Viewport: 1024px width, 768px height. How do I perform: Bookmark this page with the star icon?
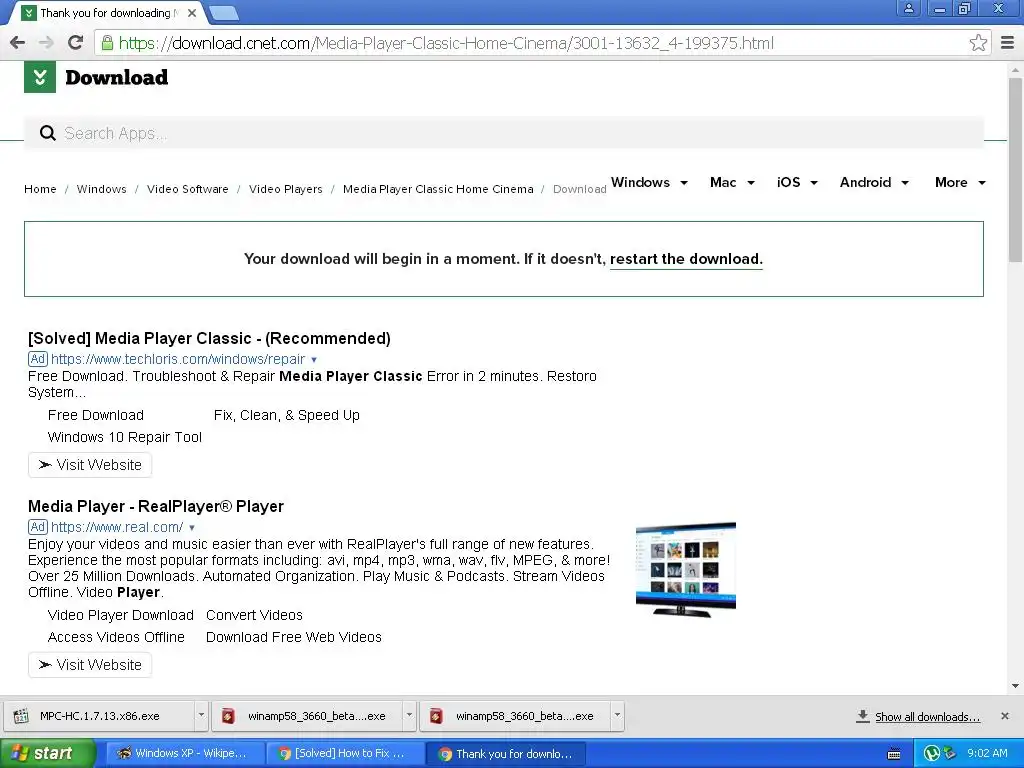click(x=978, y=43)
